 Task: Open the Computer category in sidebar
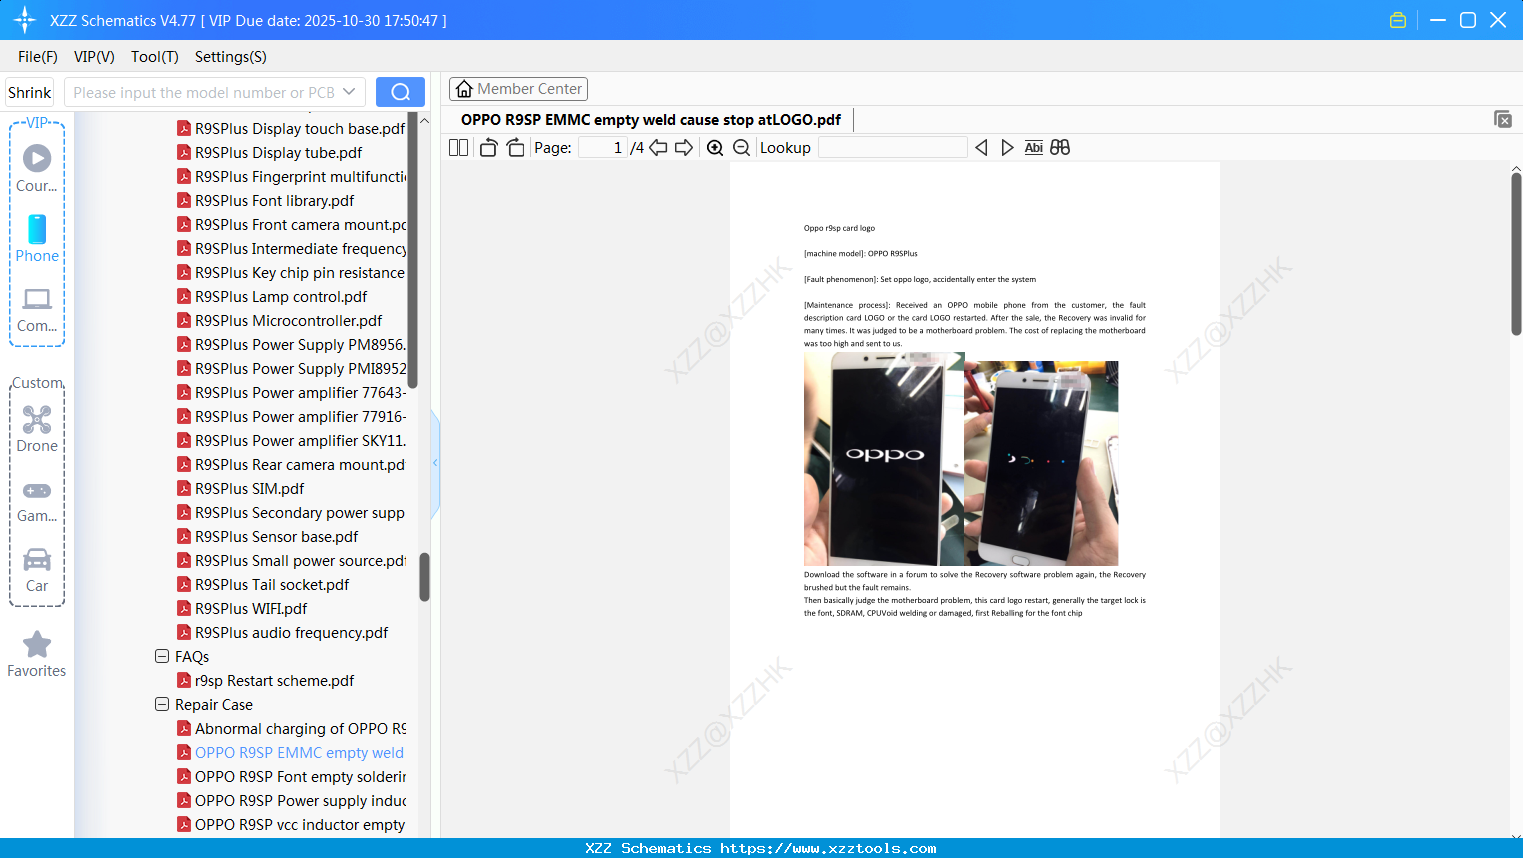37,309
